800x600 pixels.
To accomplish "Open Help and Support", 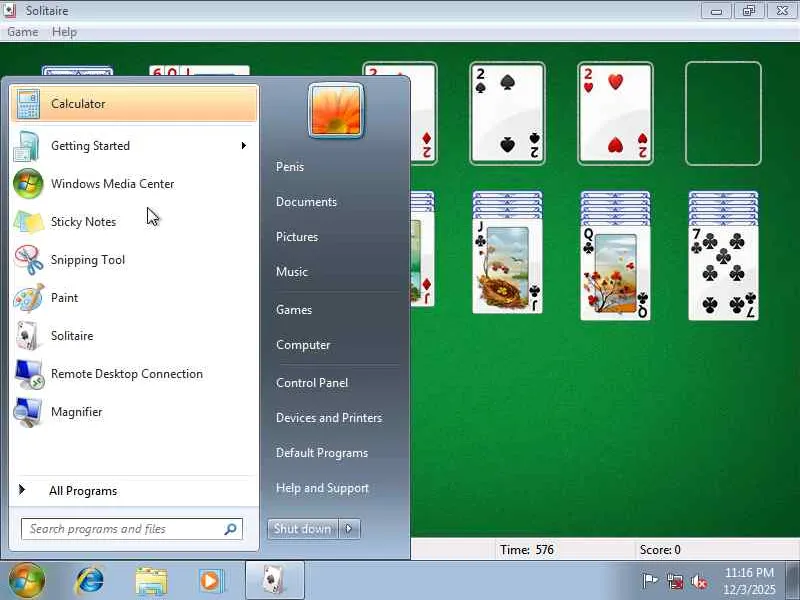I will [x=322, y=488].
